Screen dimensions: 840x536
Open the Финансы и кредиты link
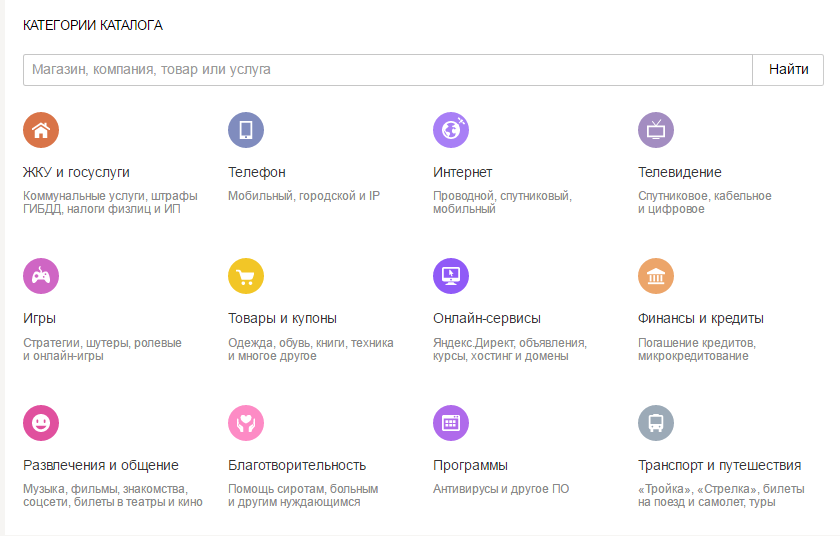tap(700, 319)
